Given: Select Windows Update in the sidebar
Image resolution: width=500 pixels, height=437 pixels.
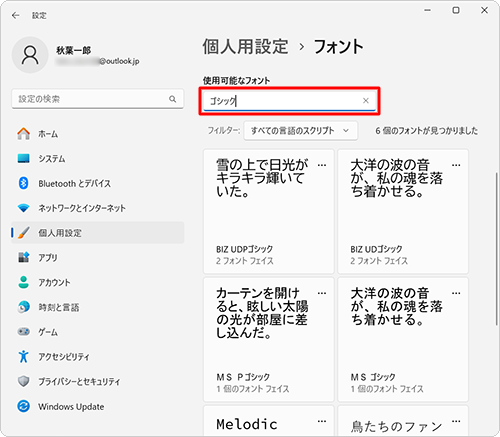Looking at the screenshot, I should [x=98, y=406].
